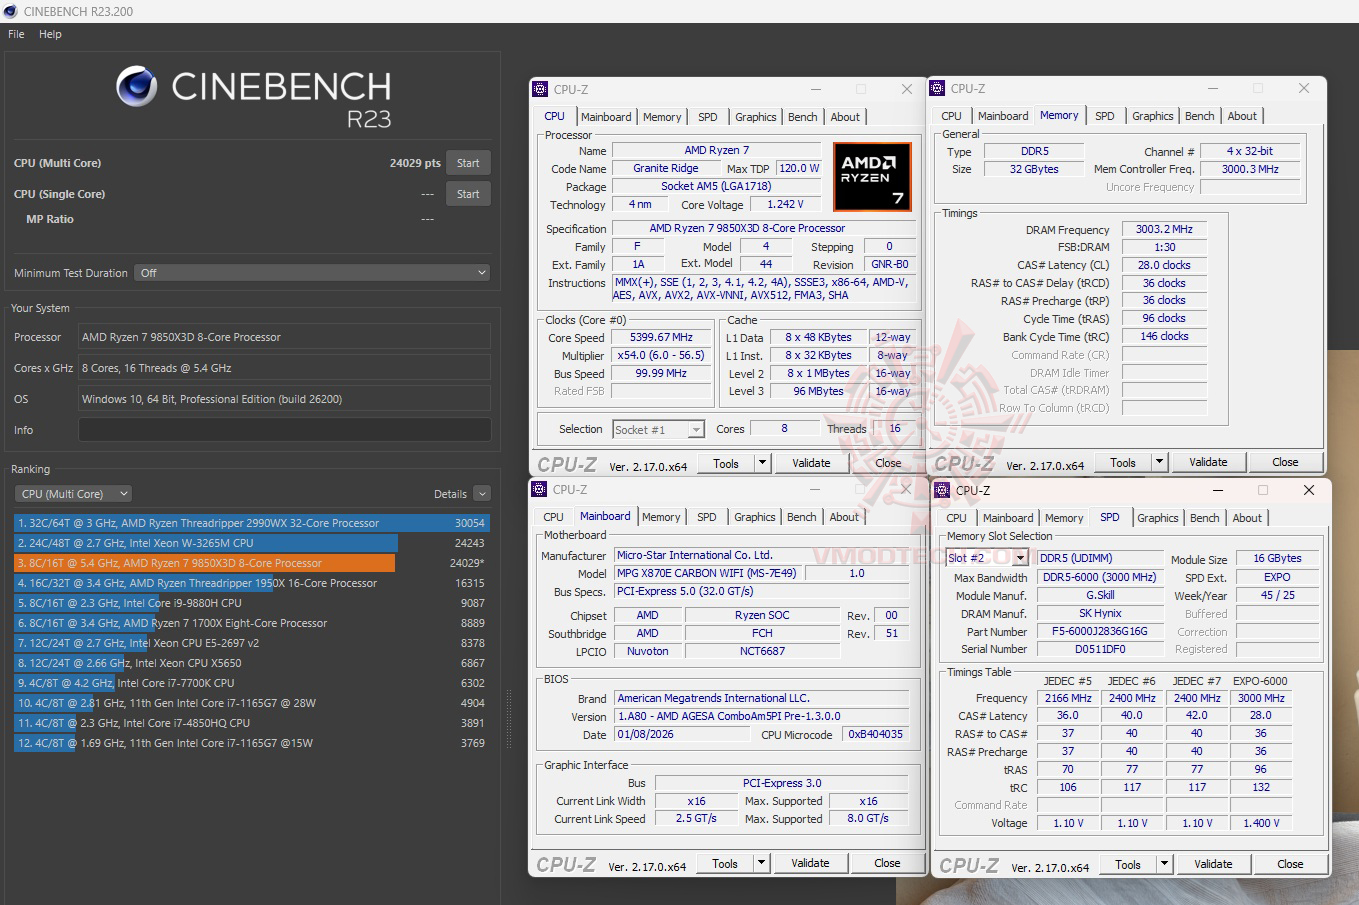Image resolution: width=1359 pixels, height=905 pixels.
Task: Open Mainboard tab in the CPU-Z SPD window
Action: pos(1008,518)
